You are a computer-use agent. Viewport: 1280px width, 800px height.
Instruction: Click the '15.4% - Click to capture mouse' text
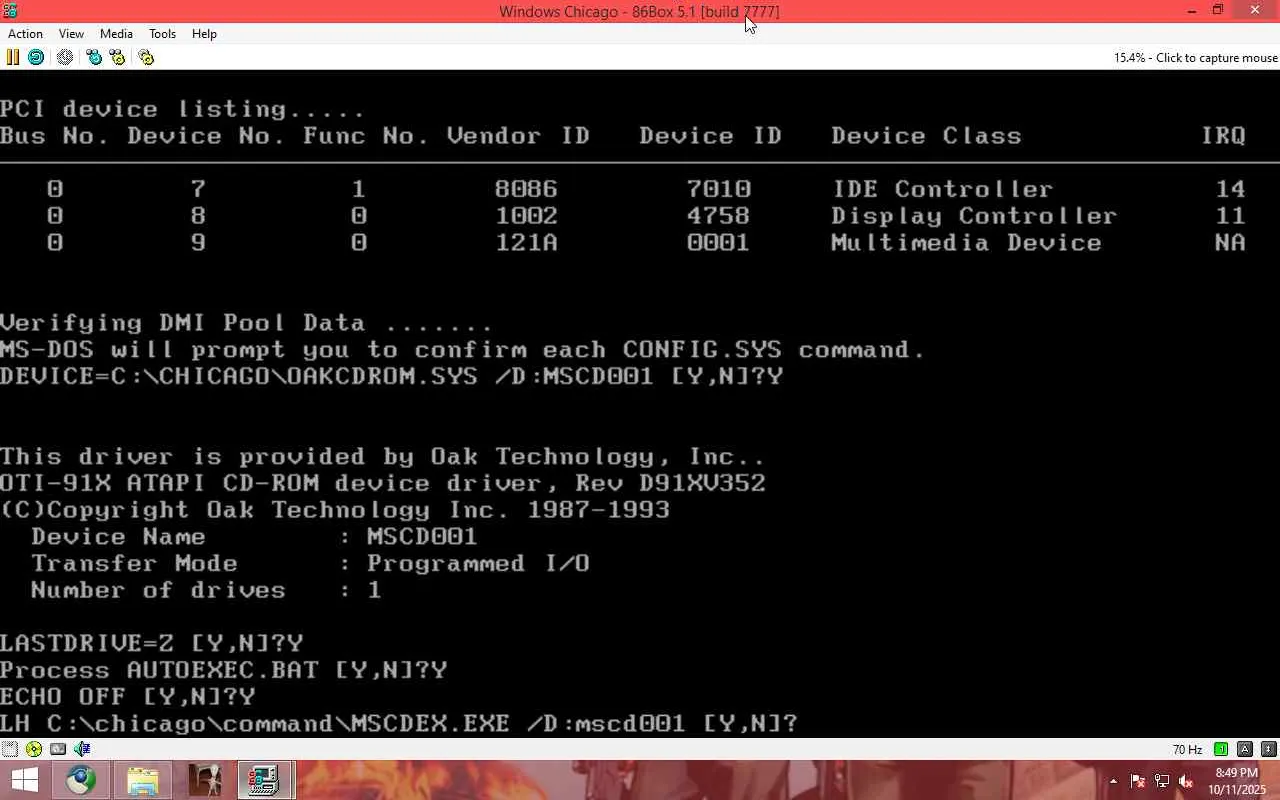click(x=1196, y=58)
